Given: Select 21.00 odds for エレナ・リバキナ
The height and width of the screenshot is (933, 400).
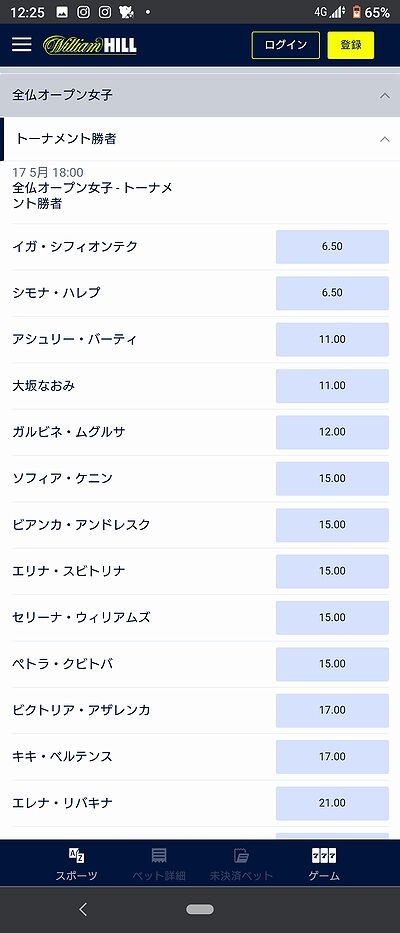Looking at the screenshot, I should click(332, 803).
